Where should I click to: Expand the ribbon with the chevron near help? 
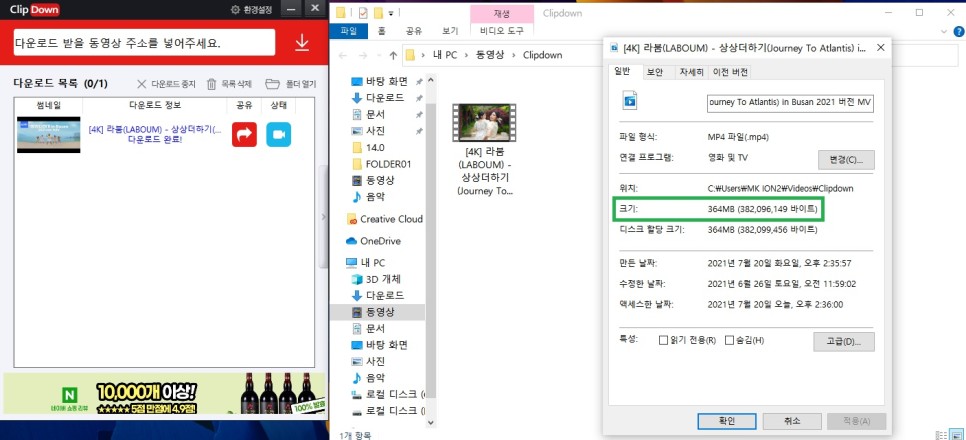point(944,31)
